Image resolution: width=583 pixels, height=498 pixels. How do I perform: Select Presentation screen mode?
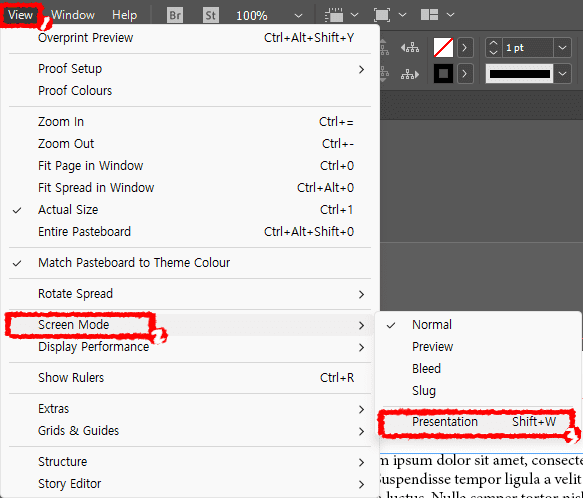coord(478,422)
